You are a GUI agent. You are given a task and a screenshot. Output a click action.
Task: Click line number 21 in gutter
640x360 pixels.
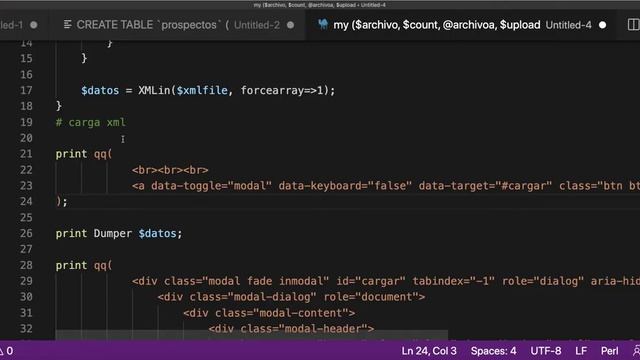point(26,154)
